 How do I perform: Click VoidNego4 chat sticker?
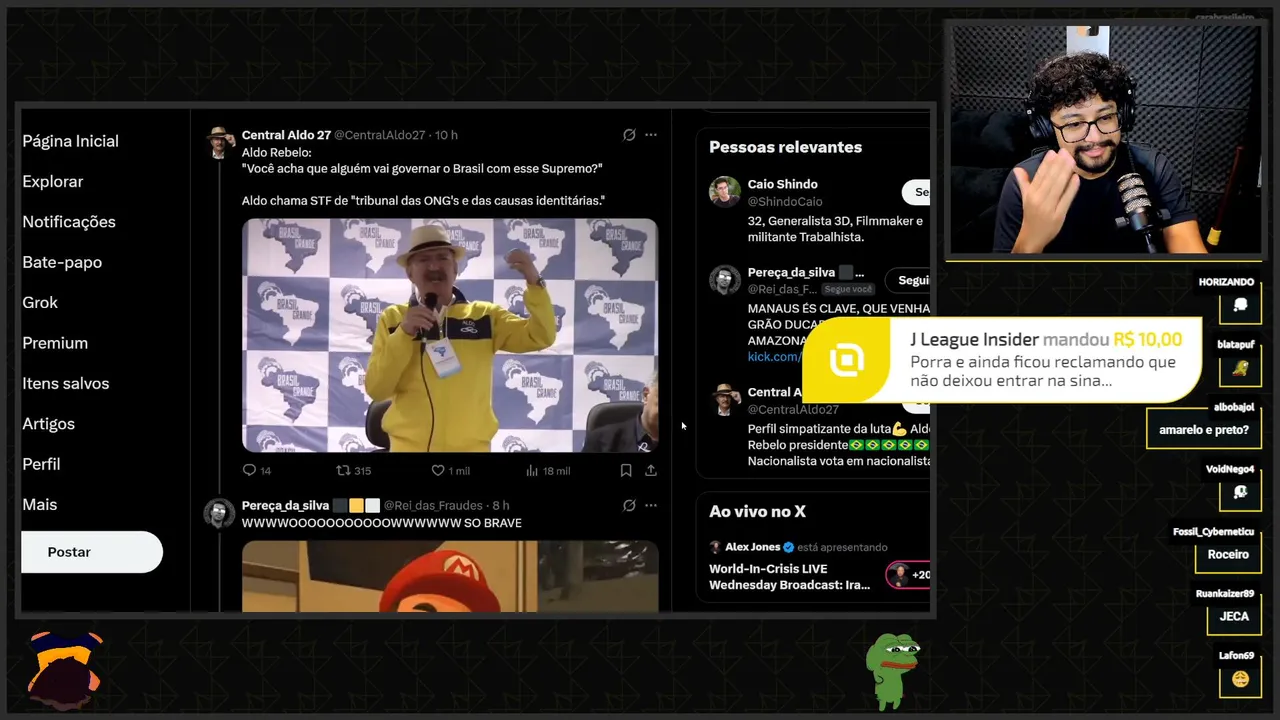(x=1240, y=492)
